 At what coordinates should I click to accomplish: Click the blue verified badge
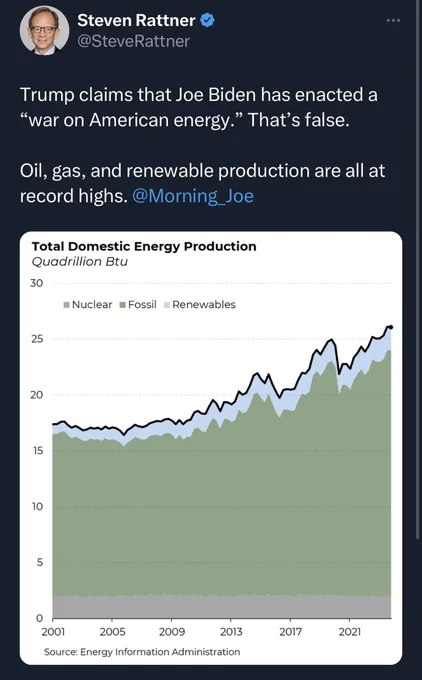207,20
